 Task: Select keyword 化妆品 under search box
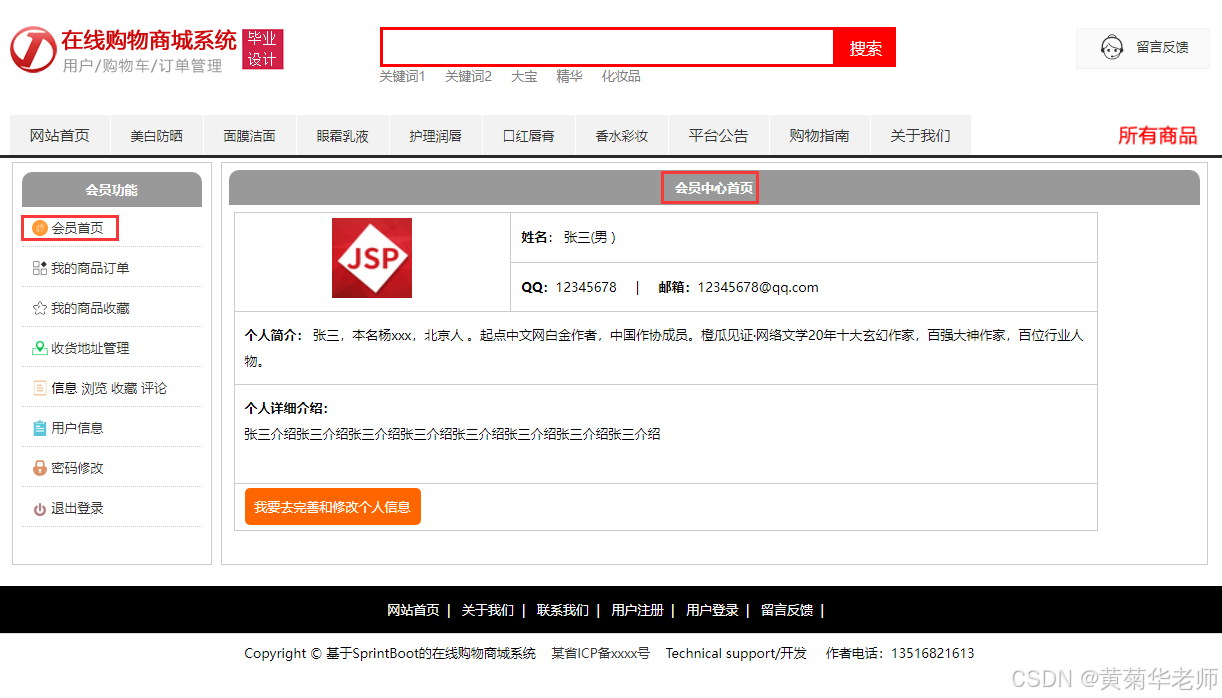(621, 76)
